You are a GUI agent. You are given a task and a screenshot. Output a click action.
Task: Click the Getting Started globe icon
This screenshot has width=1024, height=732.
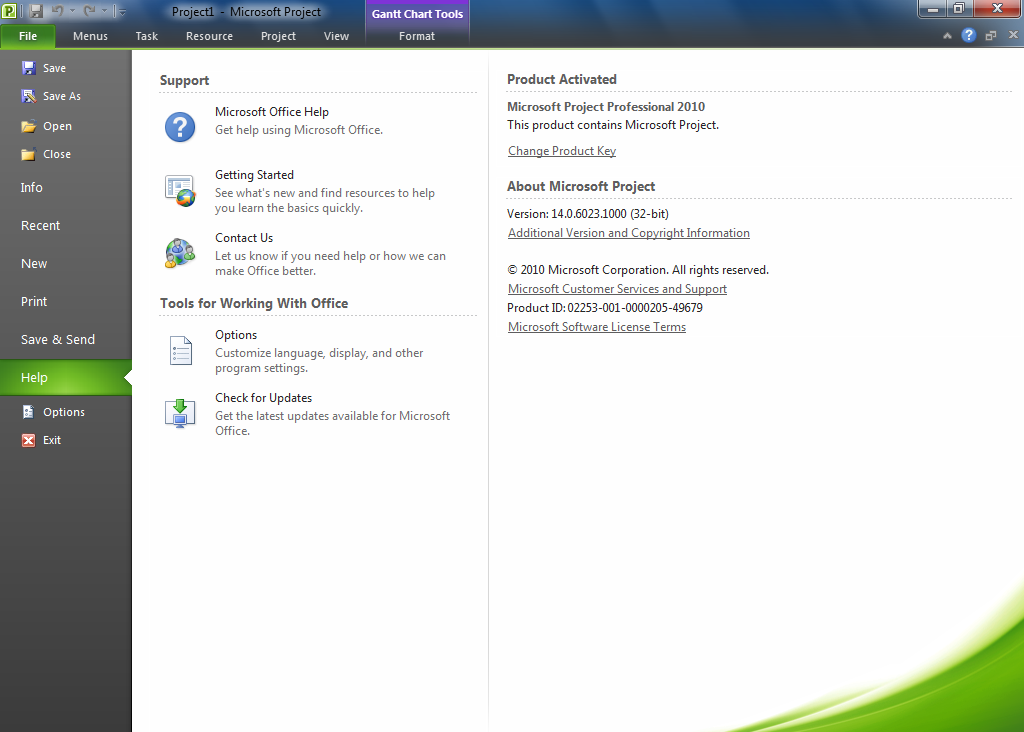coord(180,191)
